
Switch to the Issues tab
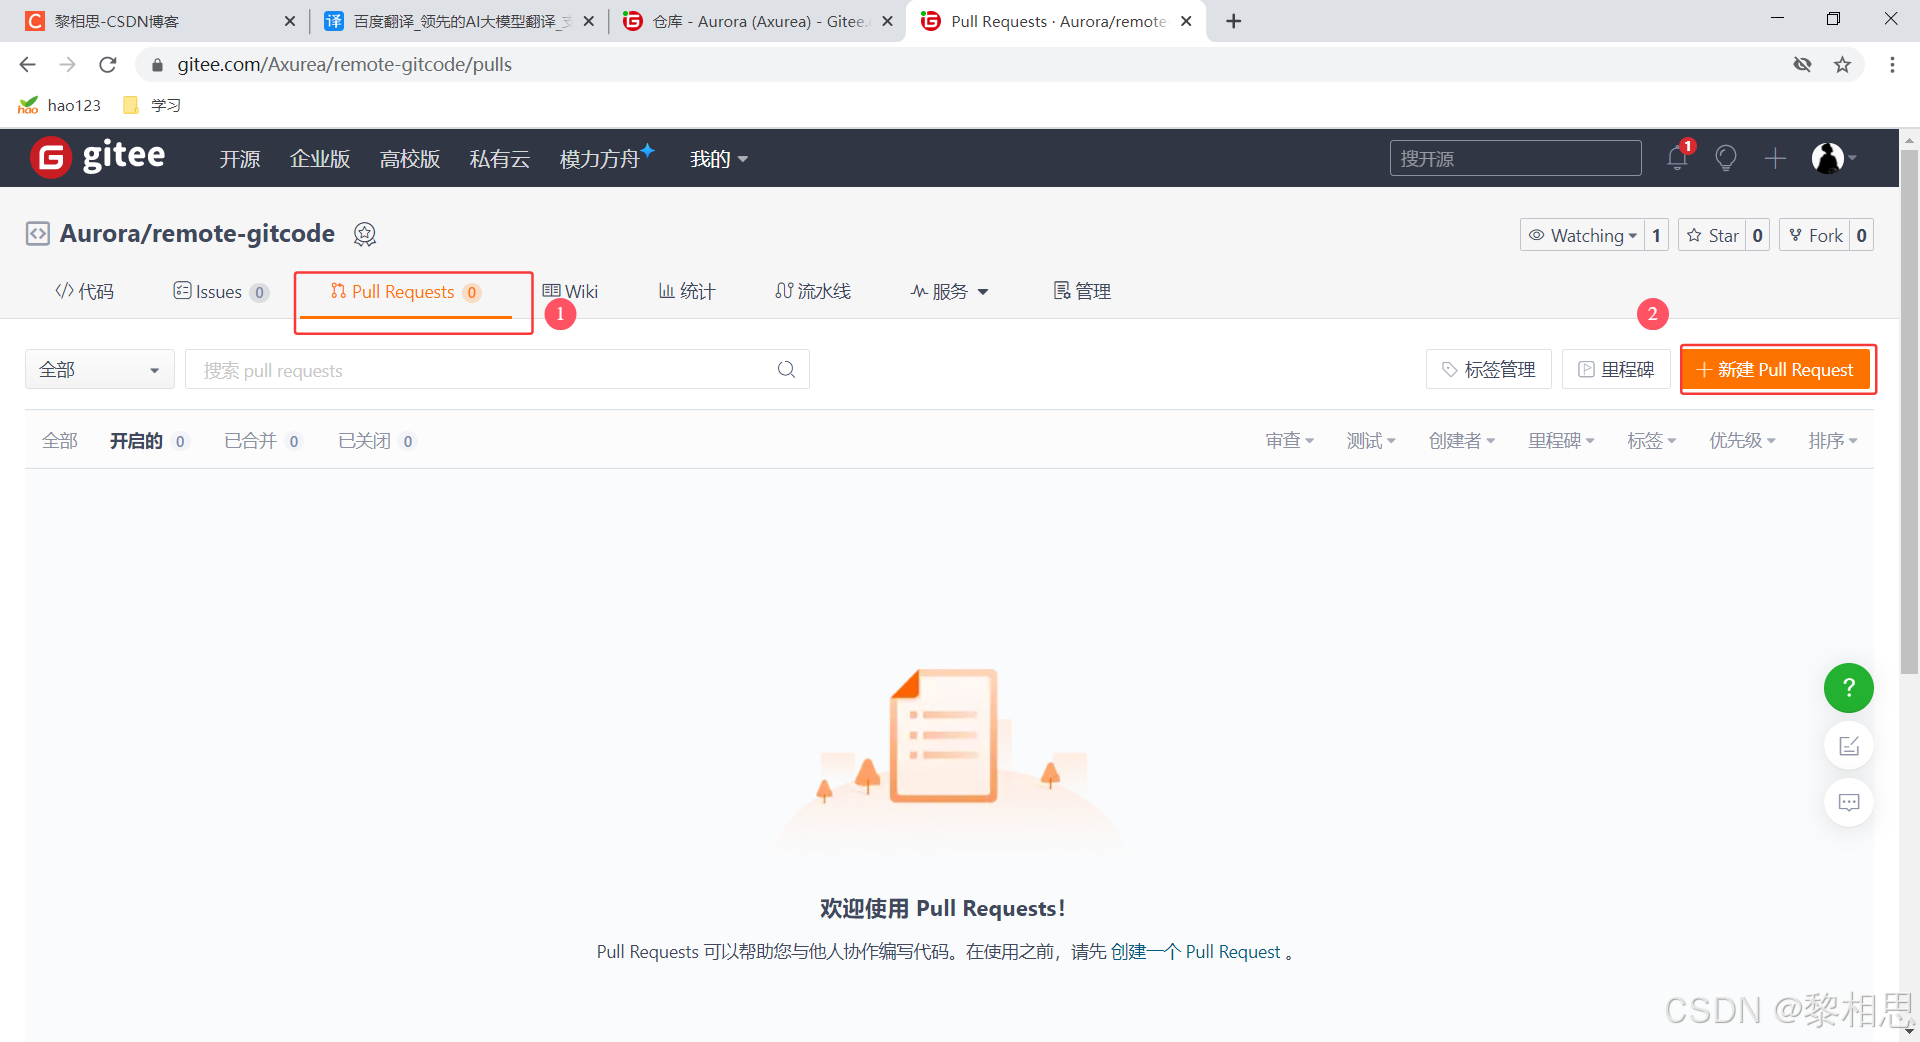click(x=220, y=291)
